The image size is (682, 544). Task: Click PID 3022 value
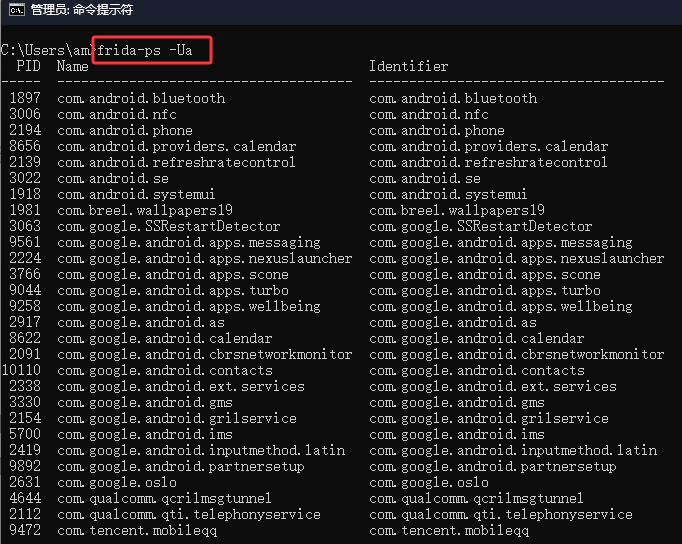[25, 178]
